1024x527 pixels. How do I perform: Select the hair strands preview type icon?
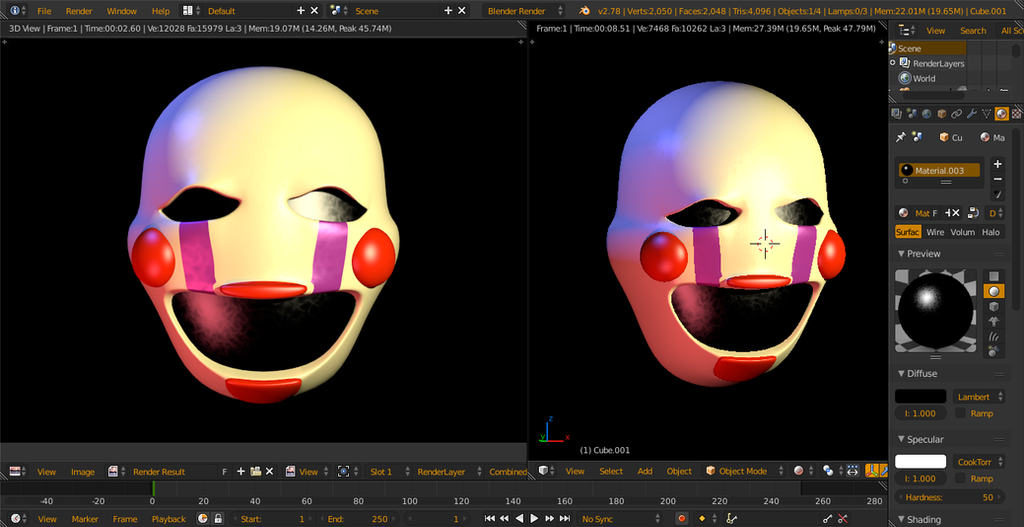pyautogui.click(x=993, y=336)
